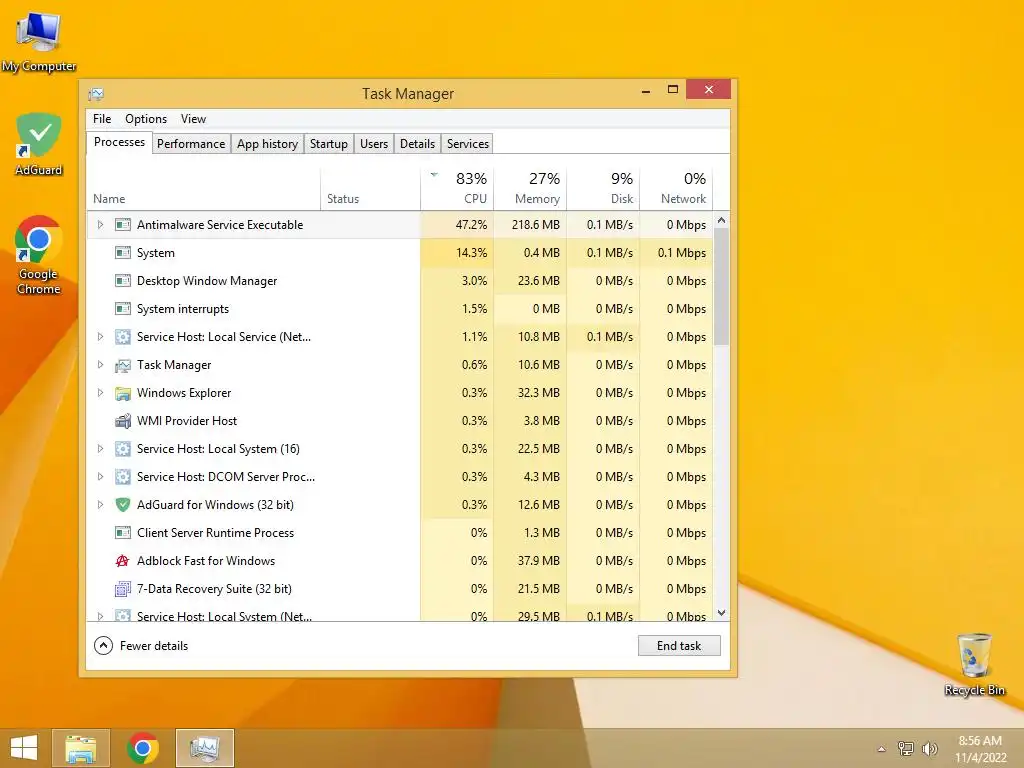Open the Options menu
The image size is (1024, 768).
pyautogui.click(x=146, y=119)
